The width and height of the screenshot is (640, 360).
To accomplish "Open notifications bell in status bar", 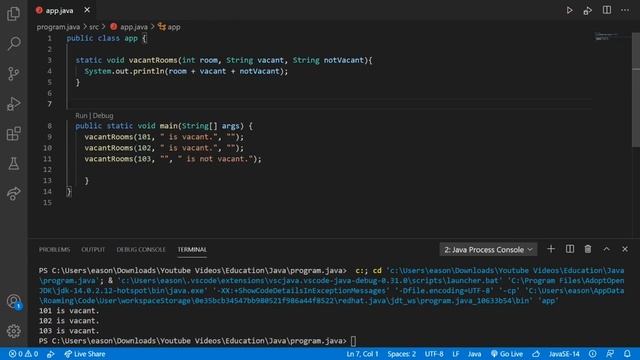I will (627, 354).
